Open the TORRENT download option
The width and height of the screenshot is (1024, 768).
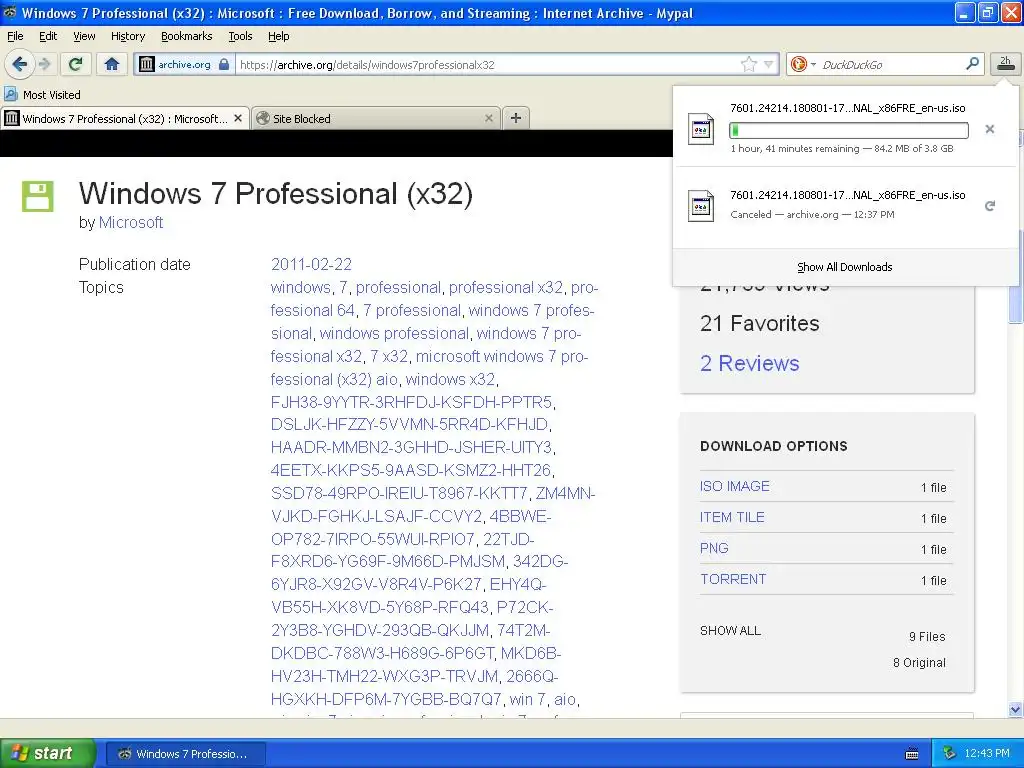733,579
